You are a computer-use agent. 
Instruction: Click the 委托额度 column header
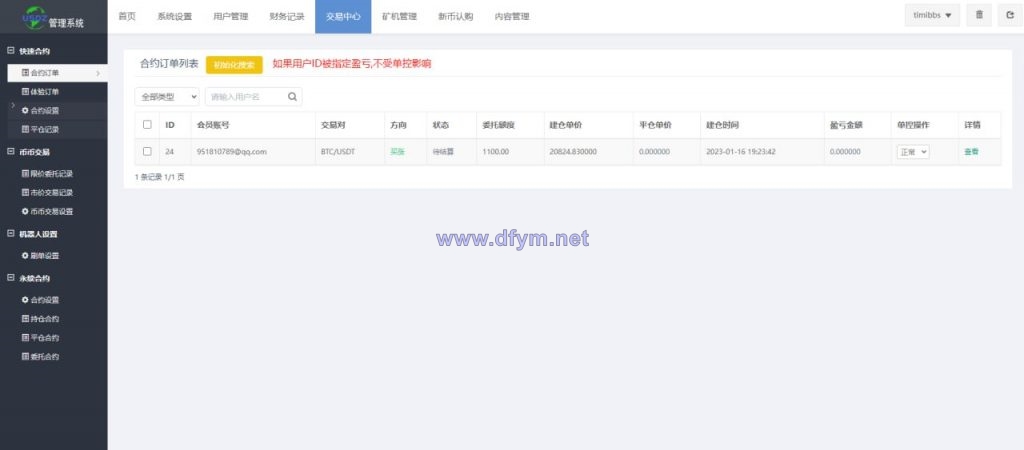[498, 125]
